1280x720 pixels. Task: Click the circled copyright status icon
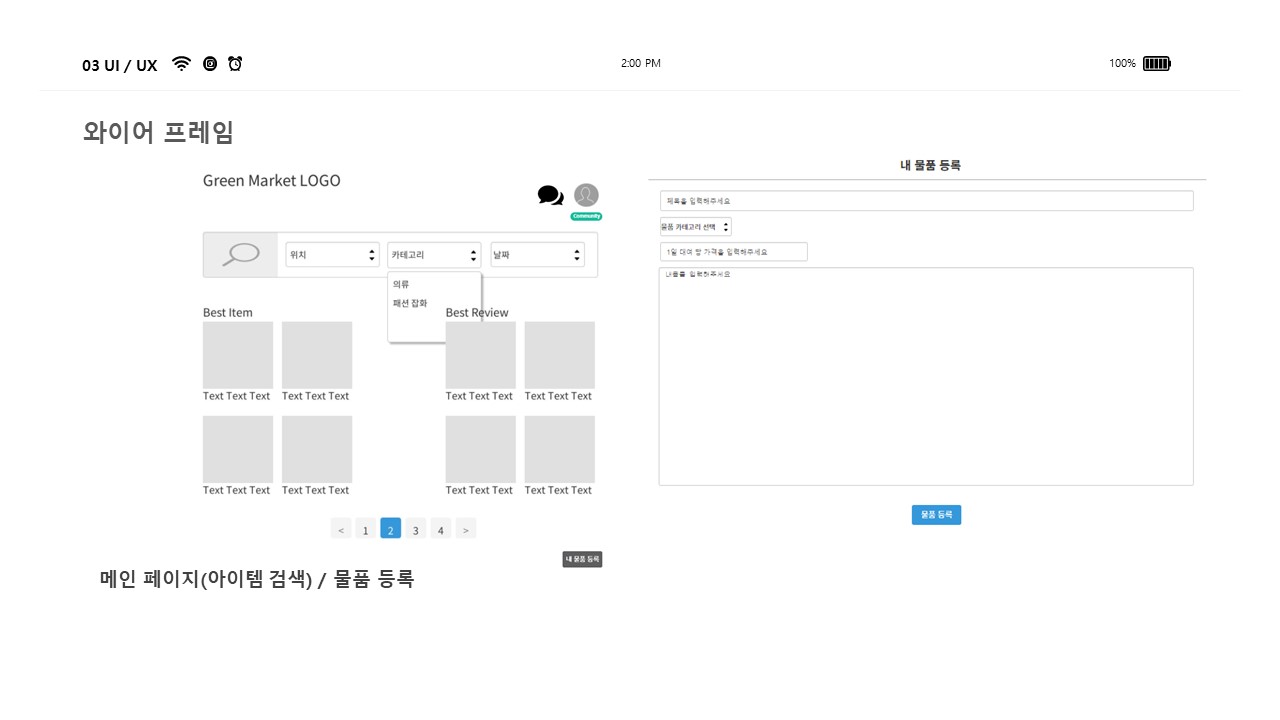[209, 63]
